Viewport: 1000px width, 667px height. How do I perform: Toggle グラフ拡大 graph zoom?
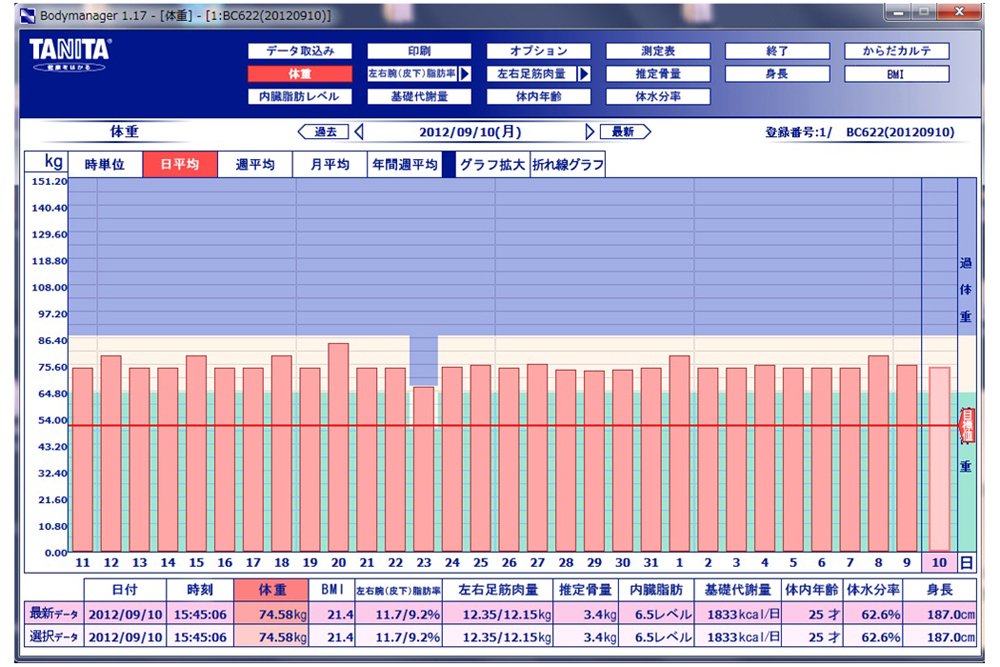pos(491,165)
